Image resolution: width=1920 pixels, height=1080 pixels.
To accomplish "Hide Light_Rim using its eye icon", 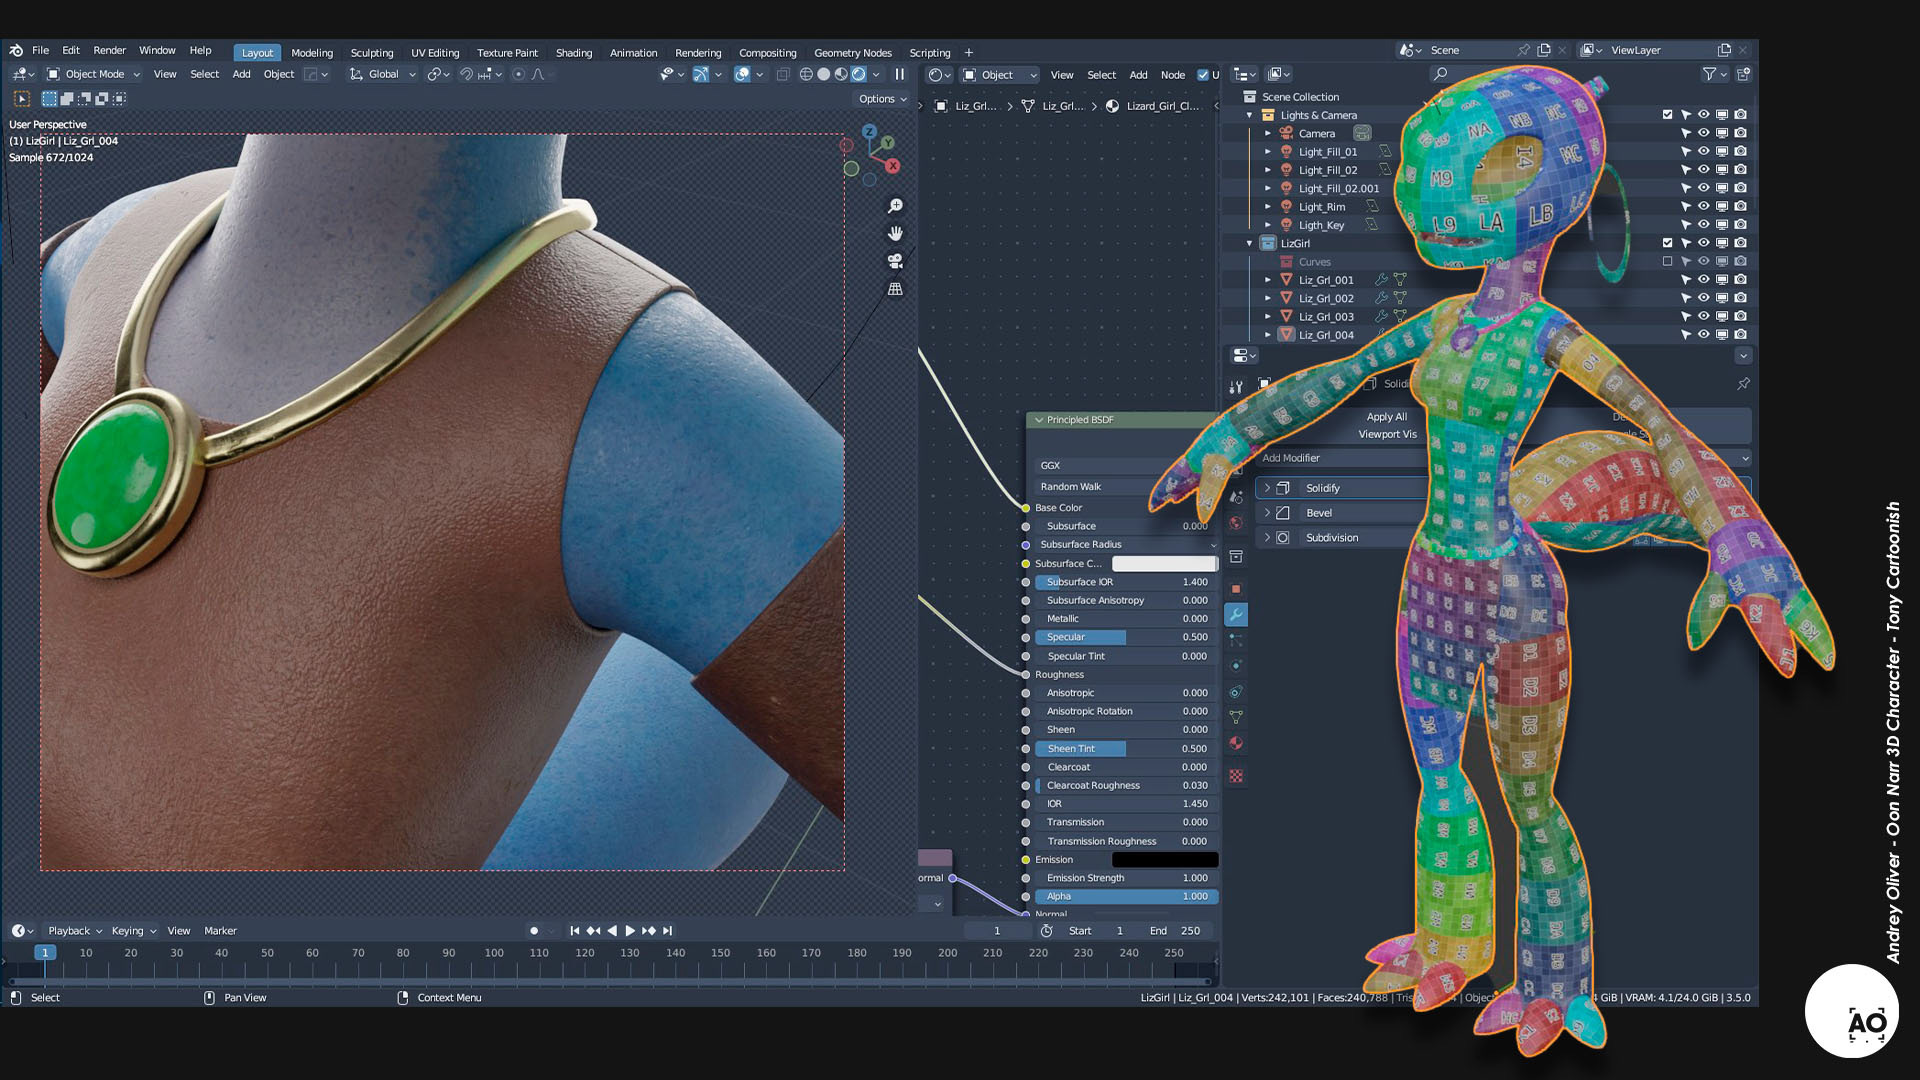I will pos(1704,207).
